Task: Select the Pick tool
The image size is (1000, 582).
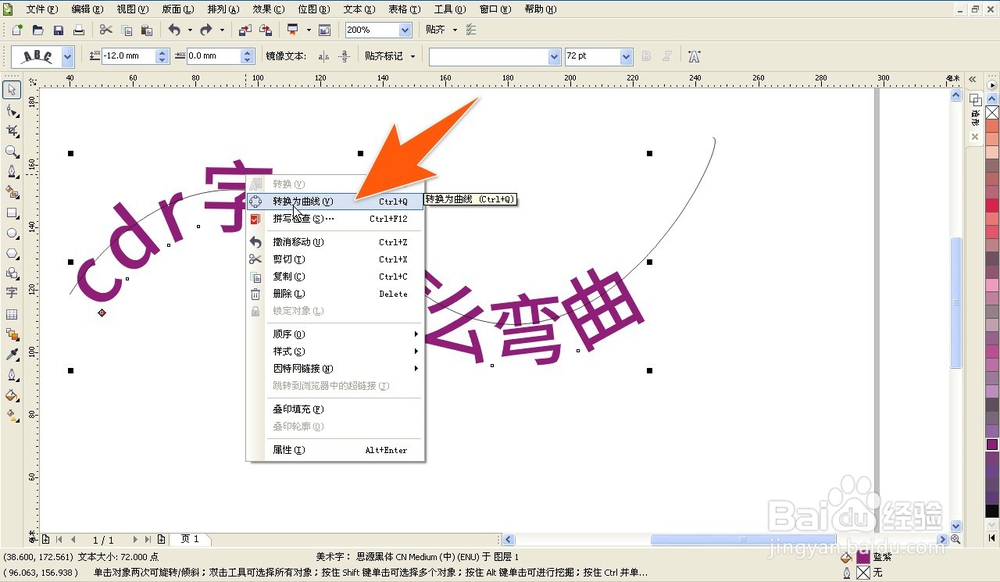Action: coord(13,90)
